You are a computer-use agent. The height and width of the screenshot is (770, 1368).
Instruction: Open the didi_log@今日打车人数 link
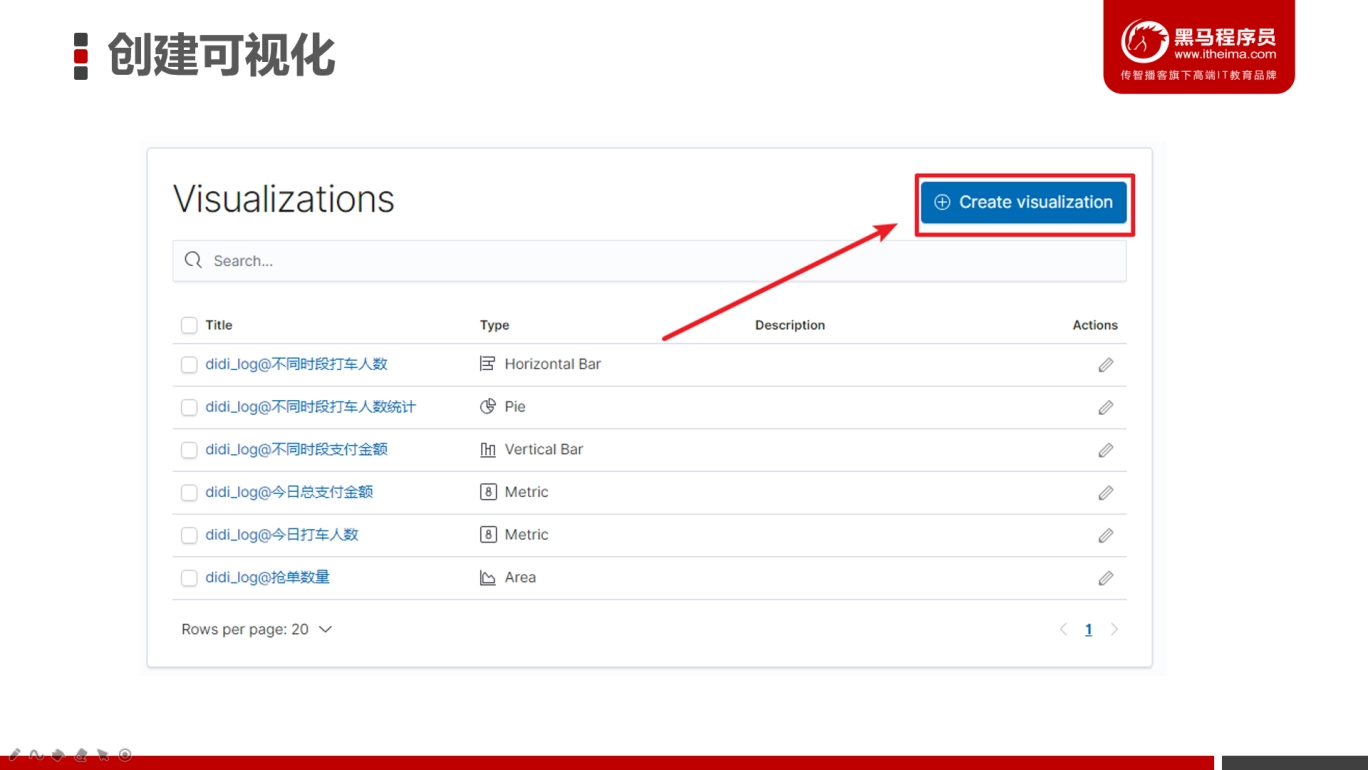(282, 535)
